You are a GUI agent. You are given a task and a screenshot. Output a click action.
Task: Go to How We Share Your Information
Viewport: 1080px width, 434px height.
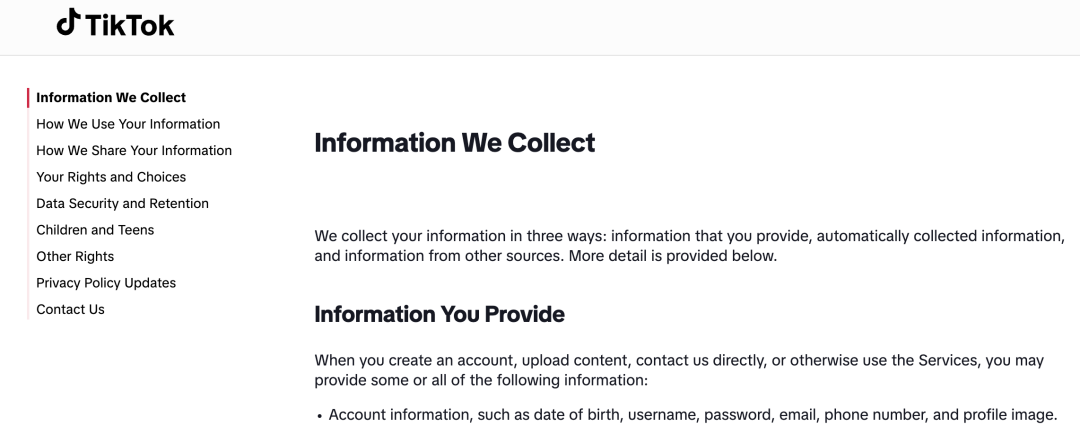pyautogui.click(x=134, y=151)
